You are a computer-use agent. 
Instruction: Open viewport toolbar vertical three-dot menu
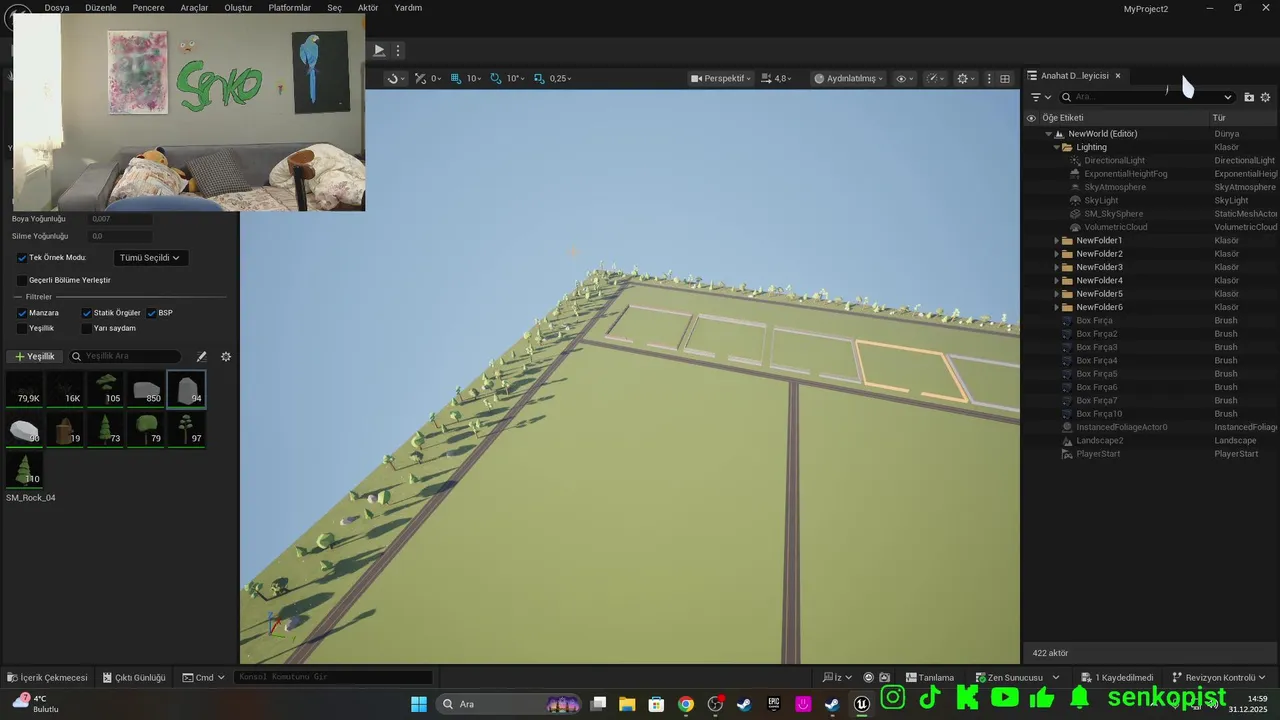pos(989,78)
